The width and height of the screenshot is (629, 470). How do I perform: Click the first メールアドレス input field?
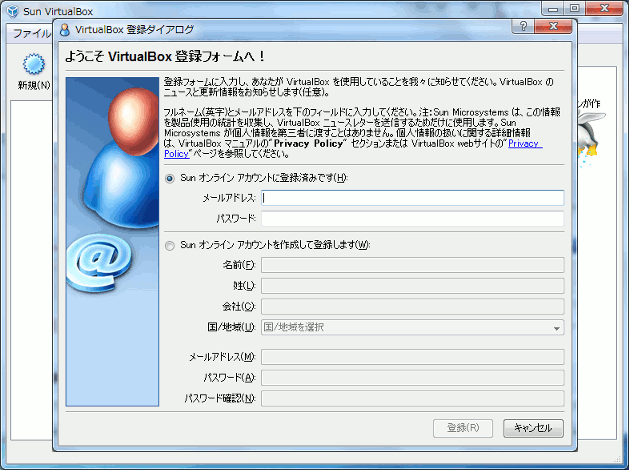[412, 198]
